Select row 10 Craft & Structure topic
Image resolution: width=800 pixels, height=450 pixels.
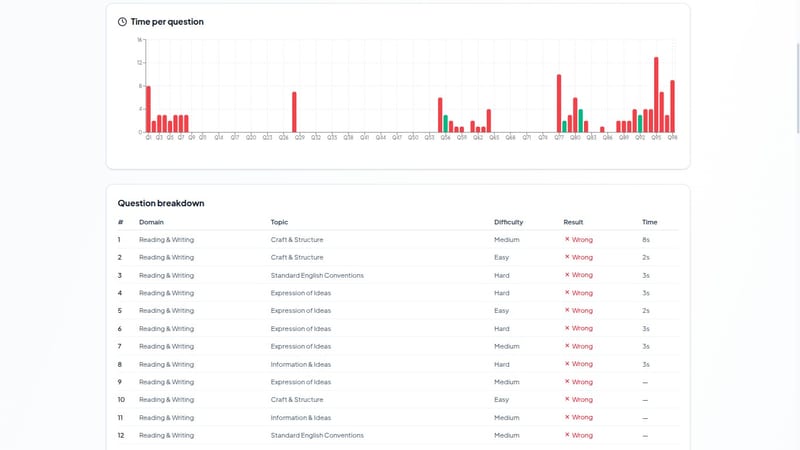[x=296, y=399]
